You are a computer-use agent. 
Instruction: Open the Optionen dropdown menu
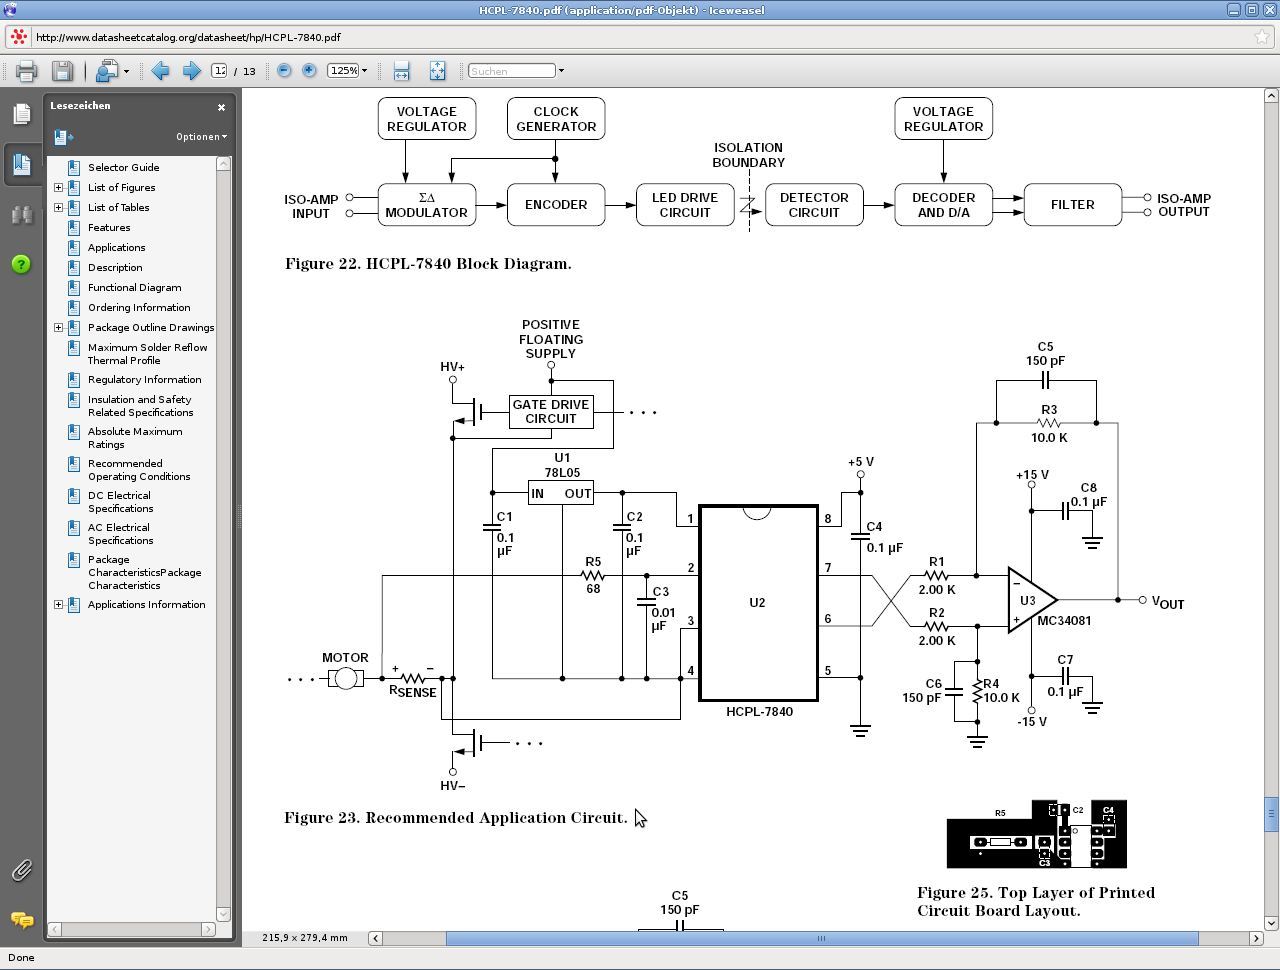point(201,137)
